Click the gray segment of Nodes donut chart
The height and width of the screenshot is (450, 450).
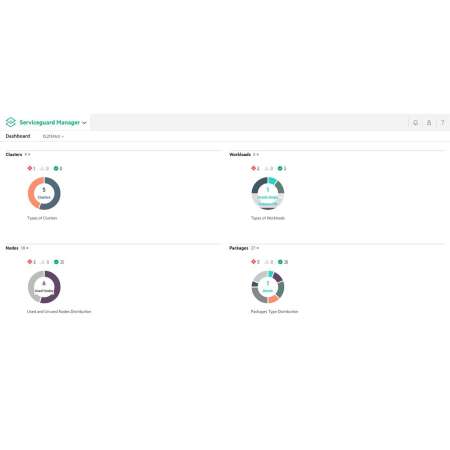tap(31, 287)
